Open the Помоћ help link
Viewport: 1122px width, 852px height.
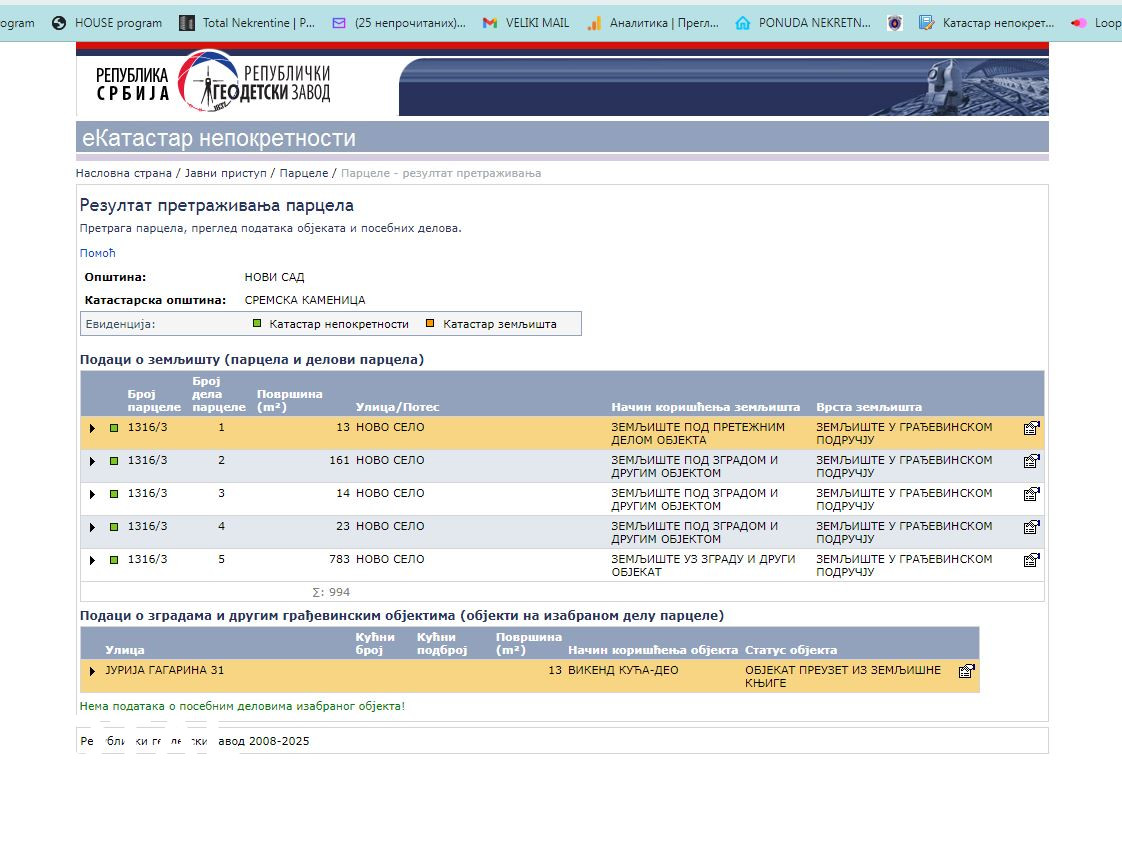(x=97, y=253)
